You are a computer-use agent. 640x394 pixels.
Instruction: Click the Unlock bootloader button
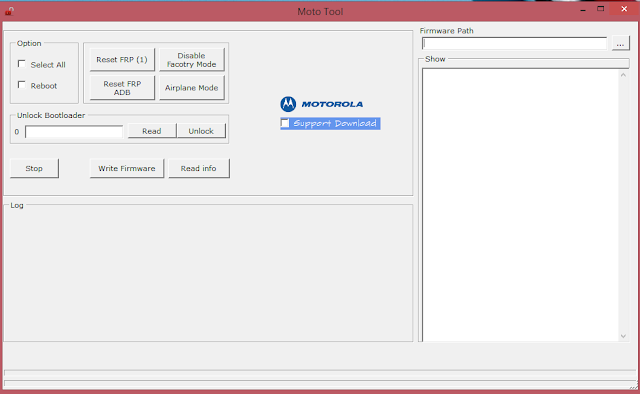[x=201, y=131]
